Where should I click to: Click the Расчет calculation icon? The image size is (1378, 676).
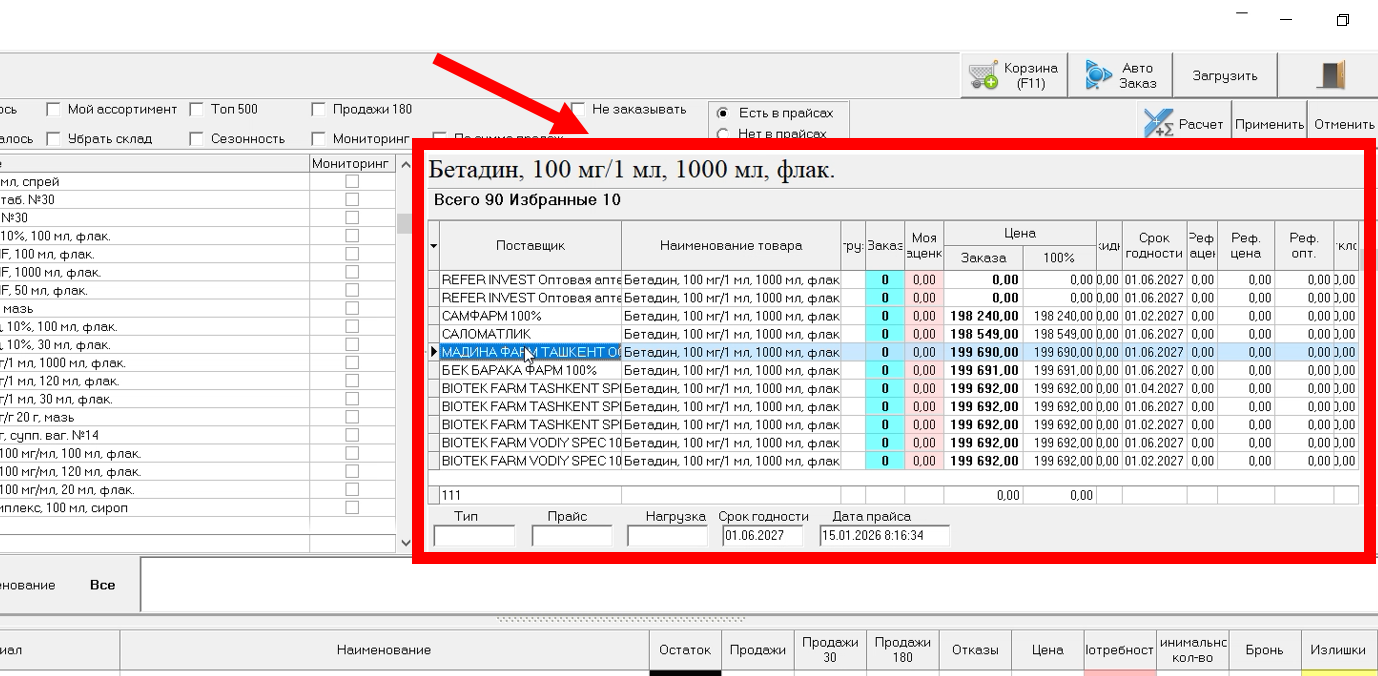(x=1158, y=124)
